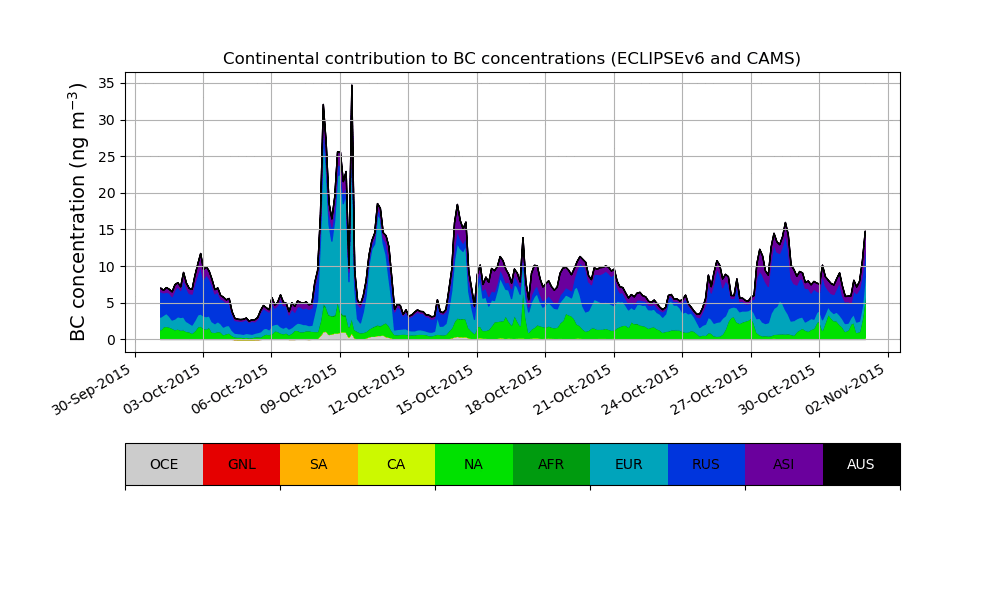The image size is (1000, 600).
Task: Click the ASI purple legend swatch
Action: 784,464
